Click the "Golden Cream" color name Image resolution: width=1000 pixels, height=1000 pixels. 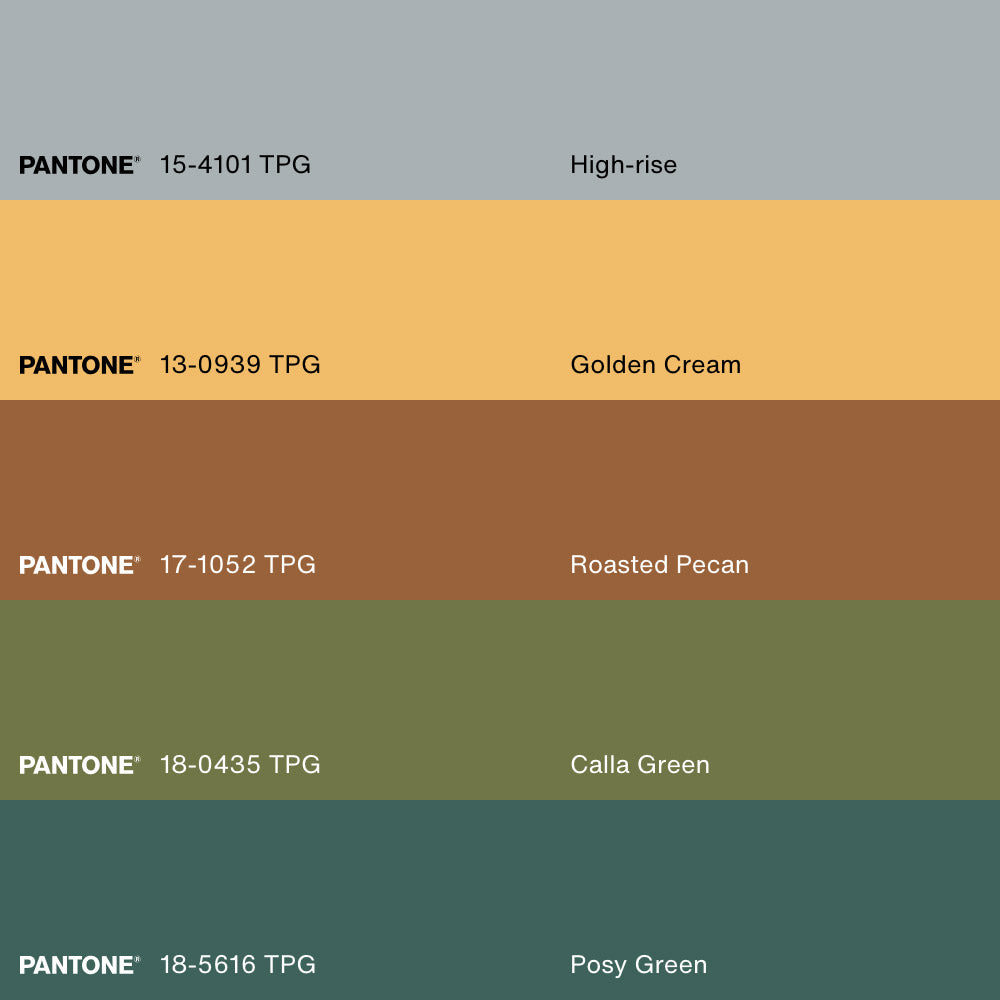tap(655, 365)
